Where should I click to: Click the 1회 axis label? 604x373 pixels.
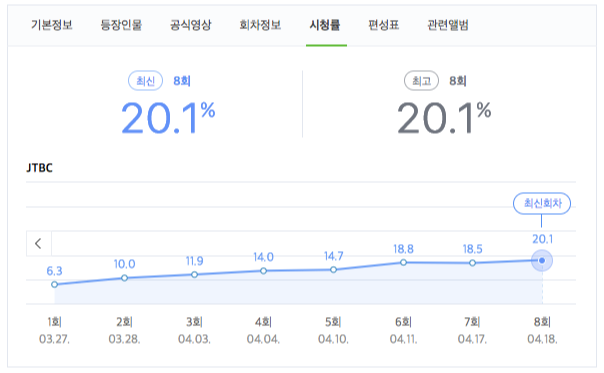point(54,322)
